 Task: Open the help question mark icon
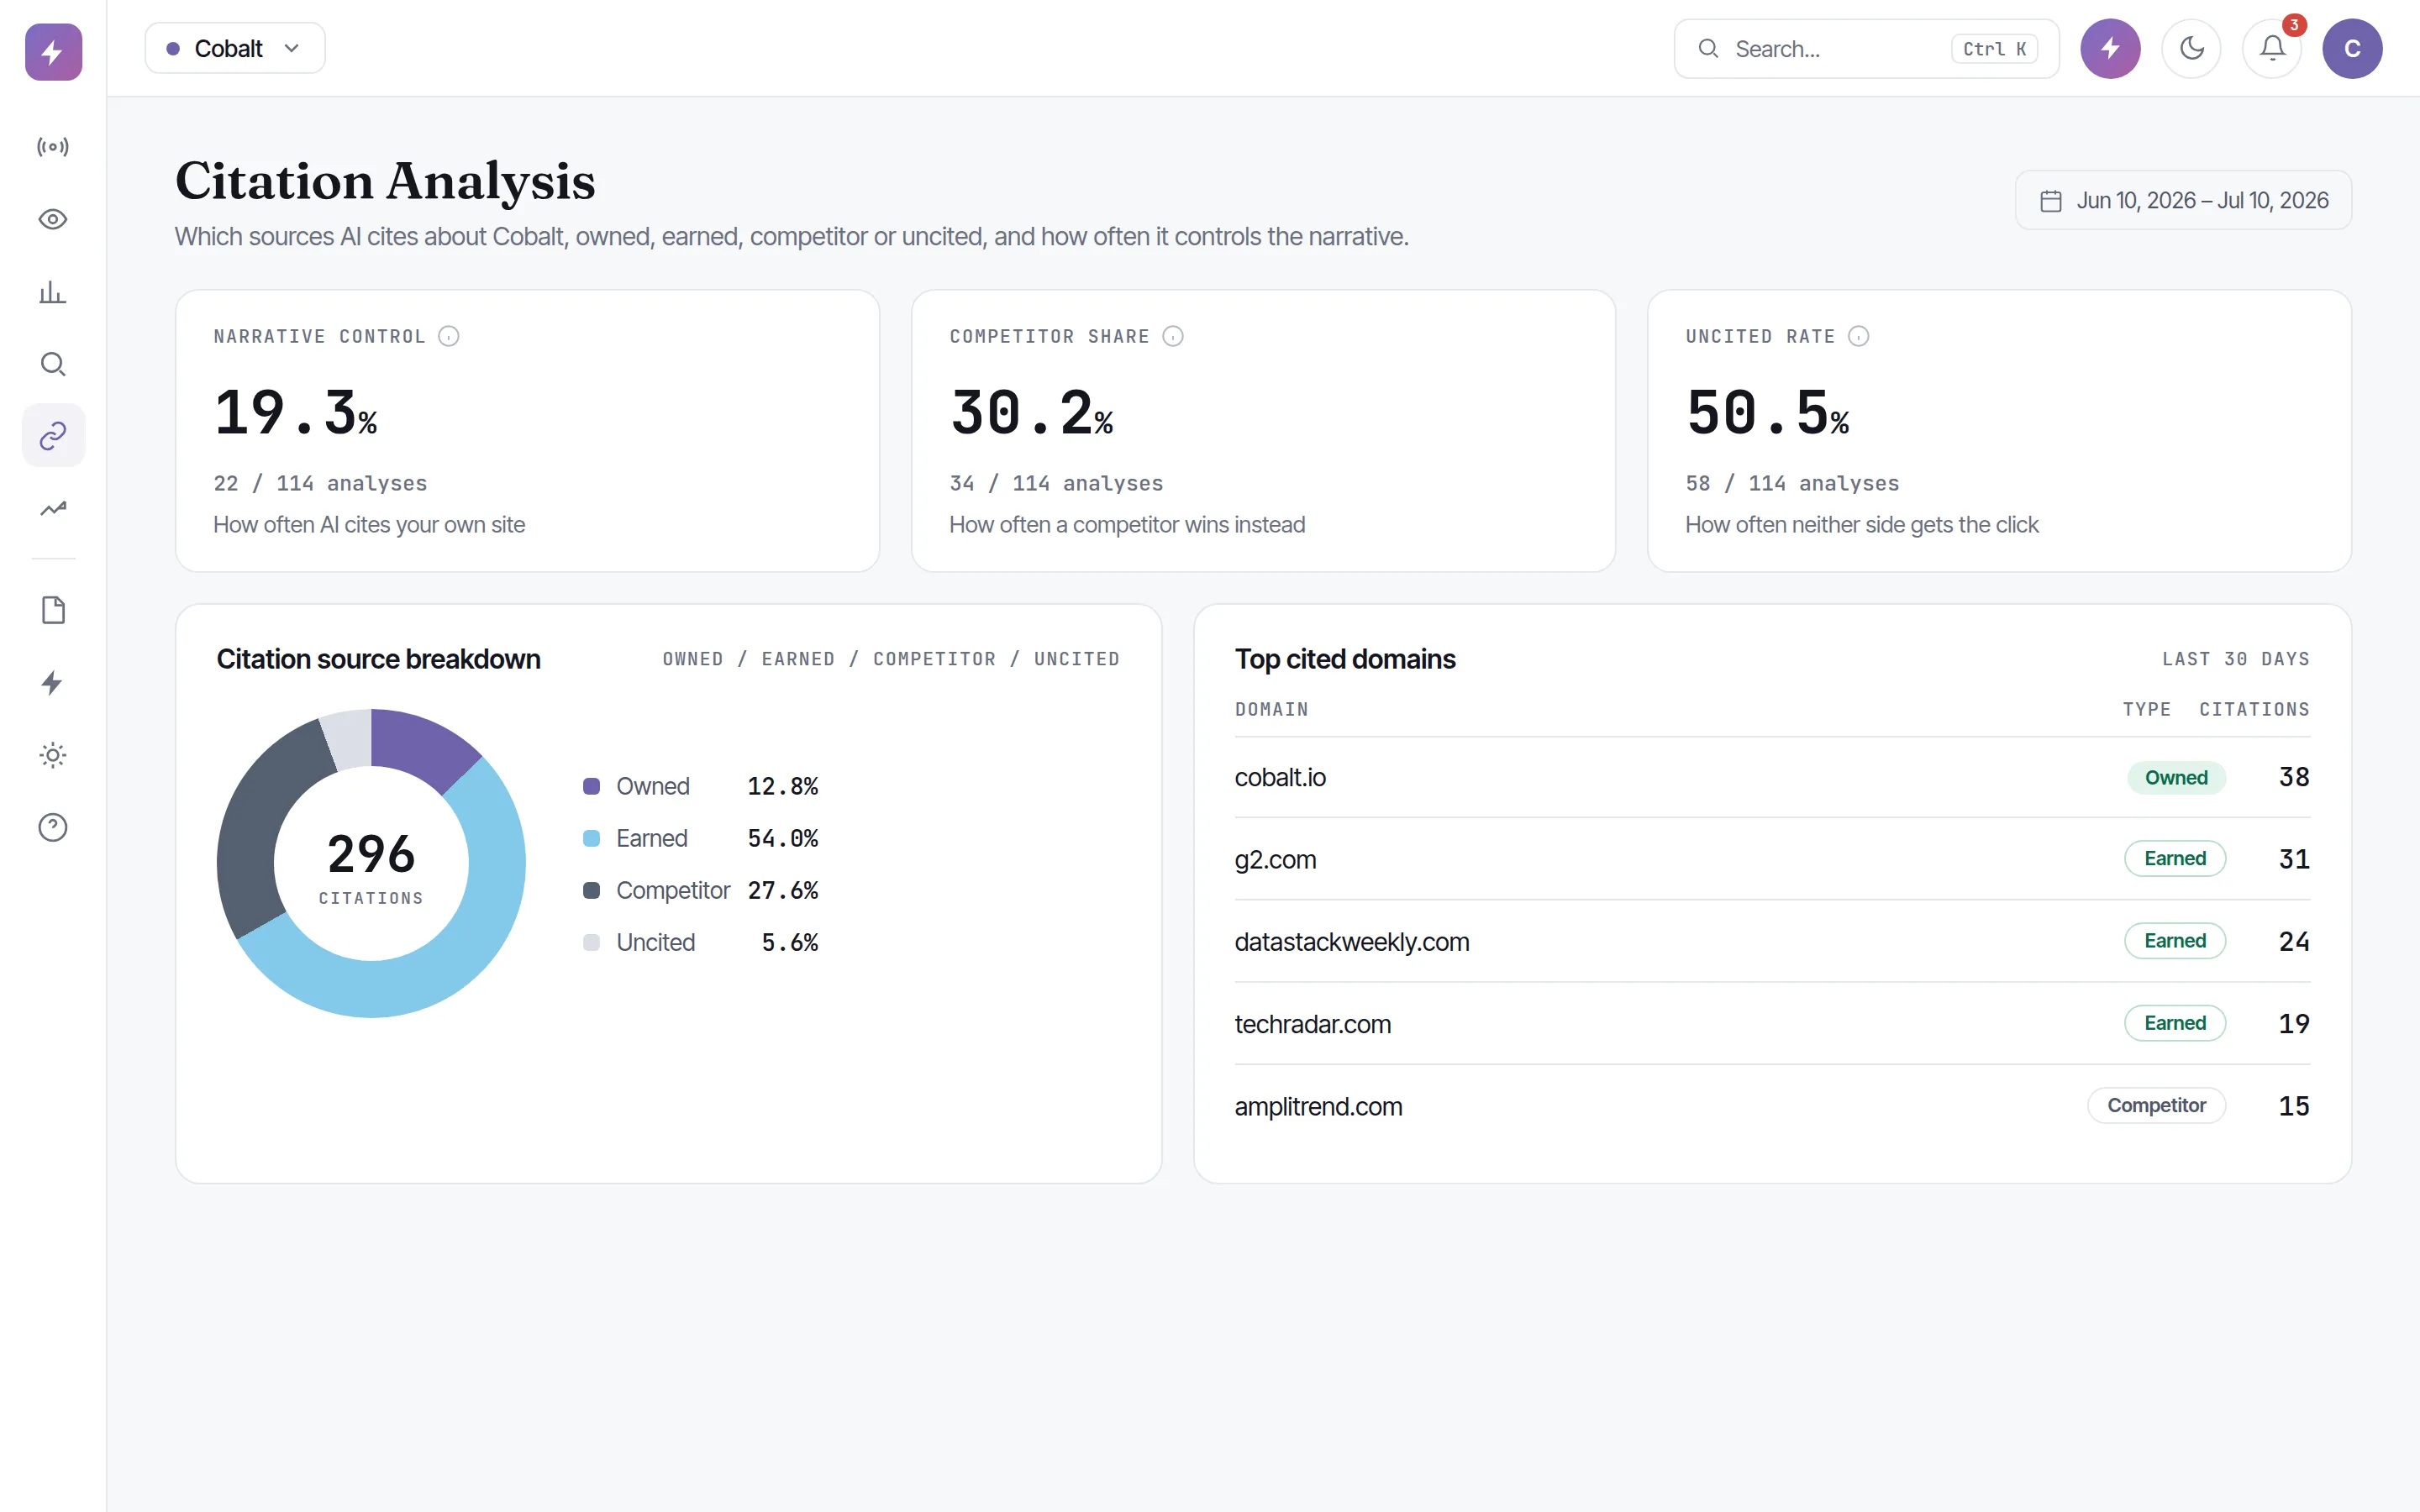pos(53,827)
